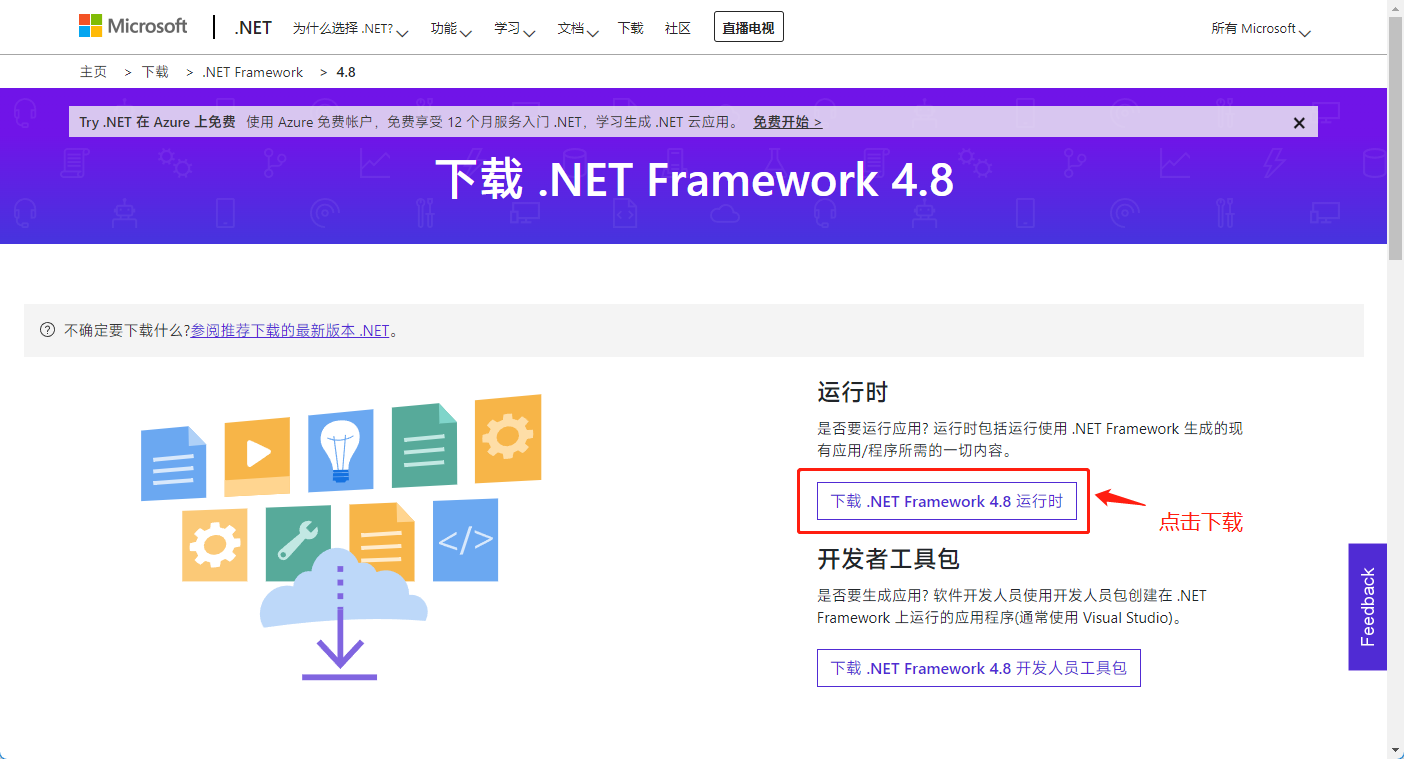Open the 社区 menu item

point(678,29)
